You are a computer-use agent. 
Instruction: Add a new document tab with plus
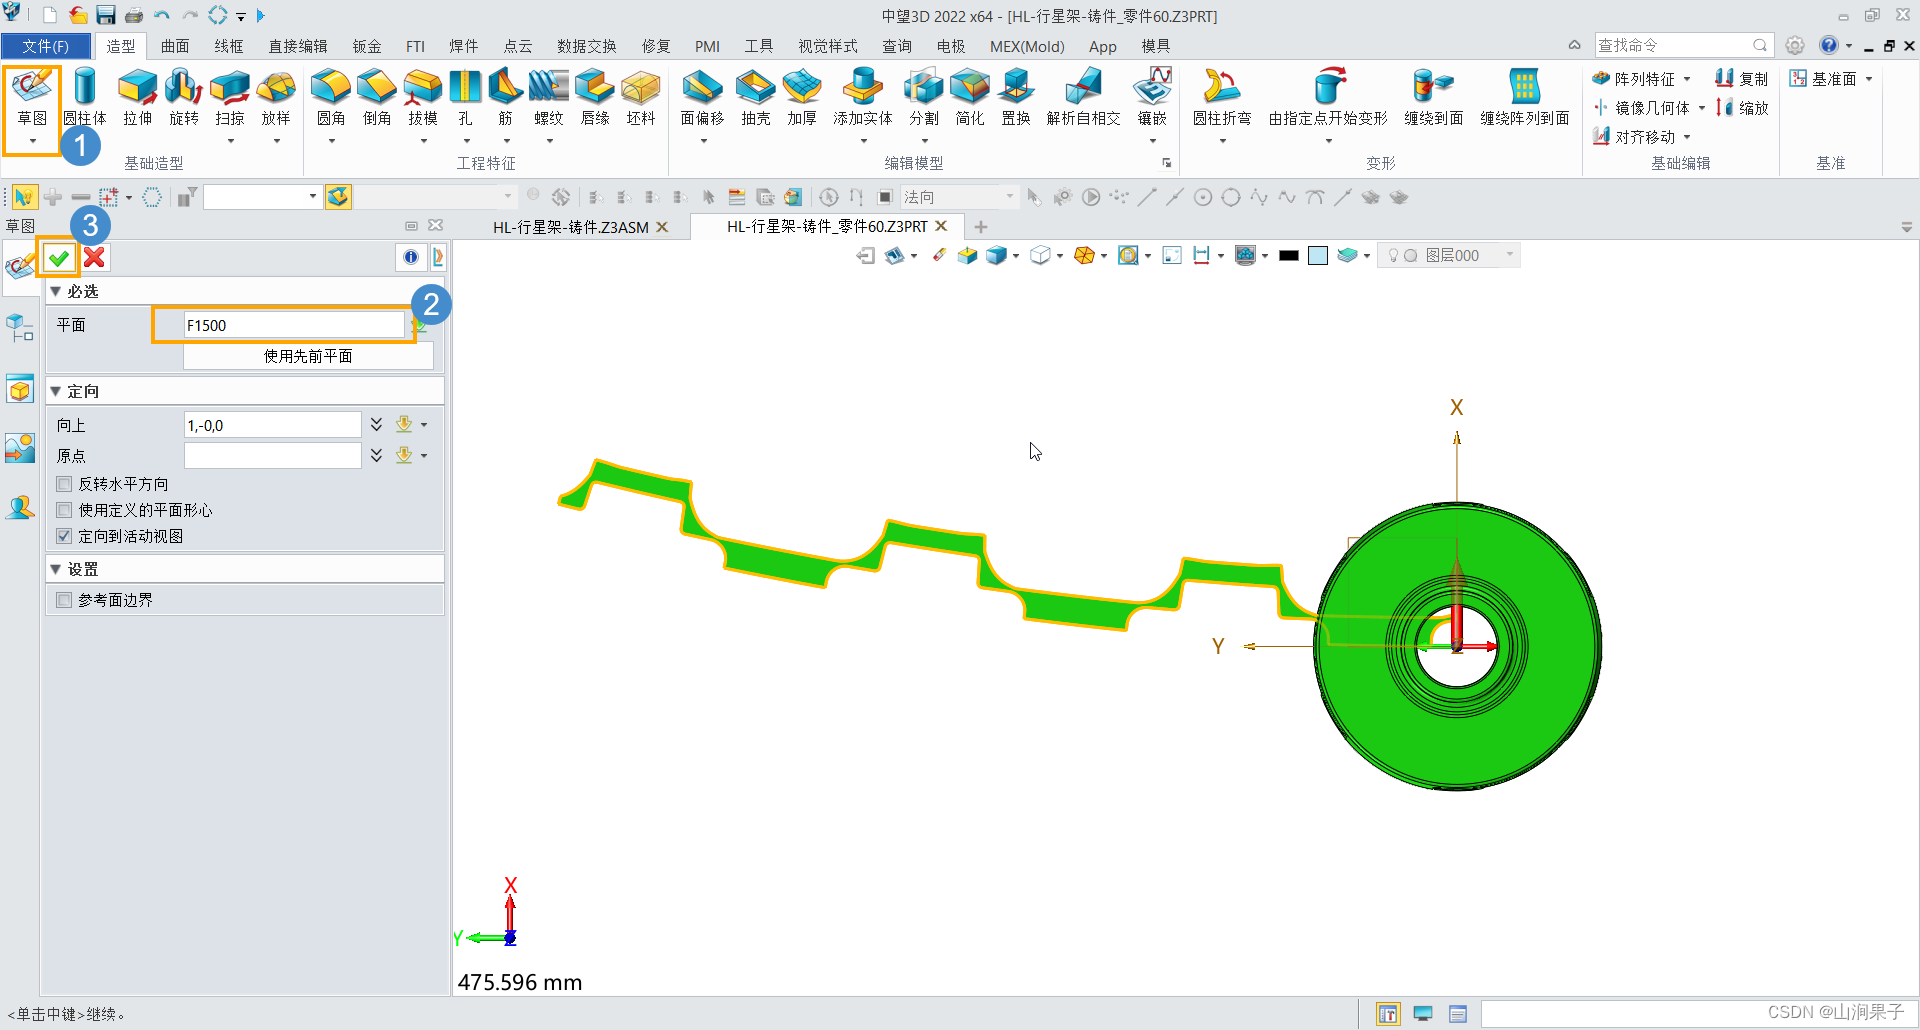[981, 227]
